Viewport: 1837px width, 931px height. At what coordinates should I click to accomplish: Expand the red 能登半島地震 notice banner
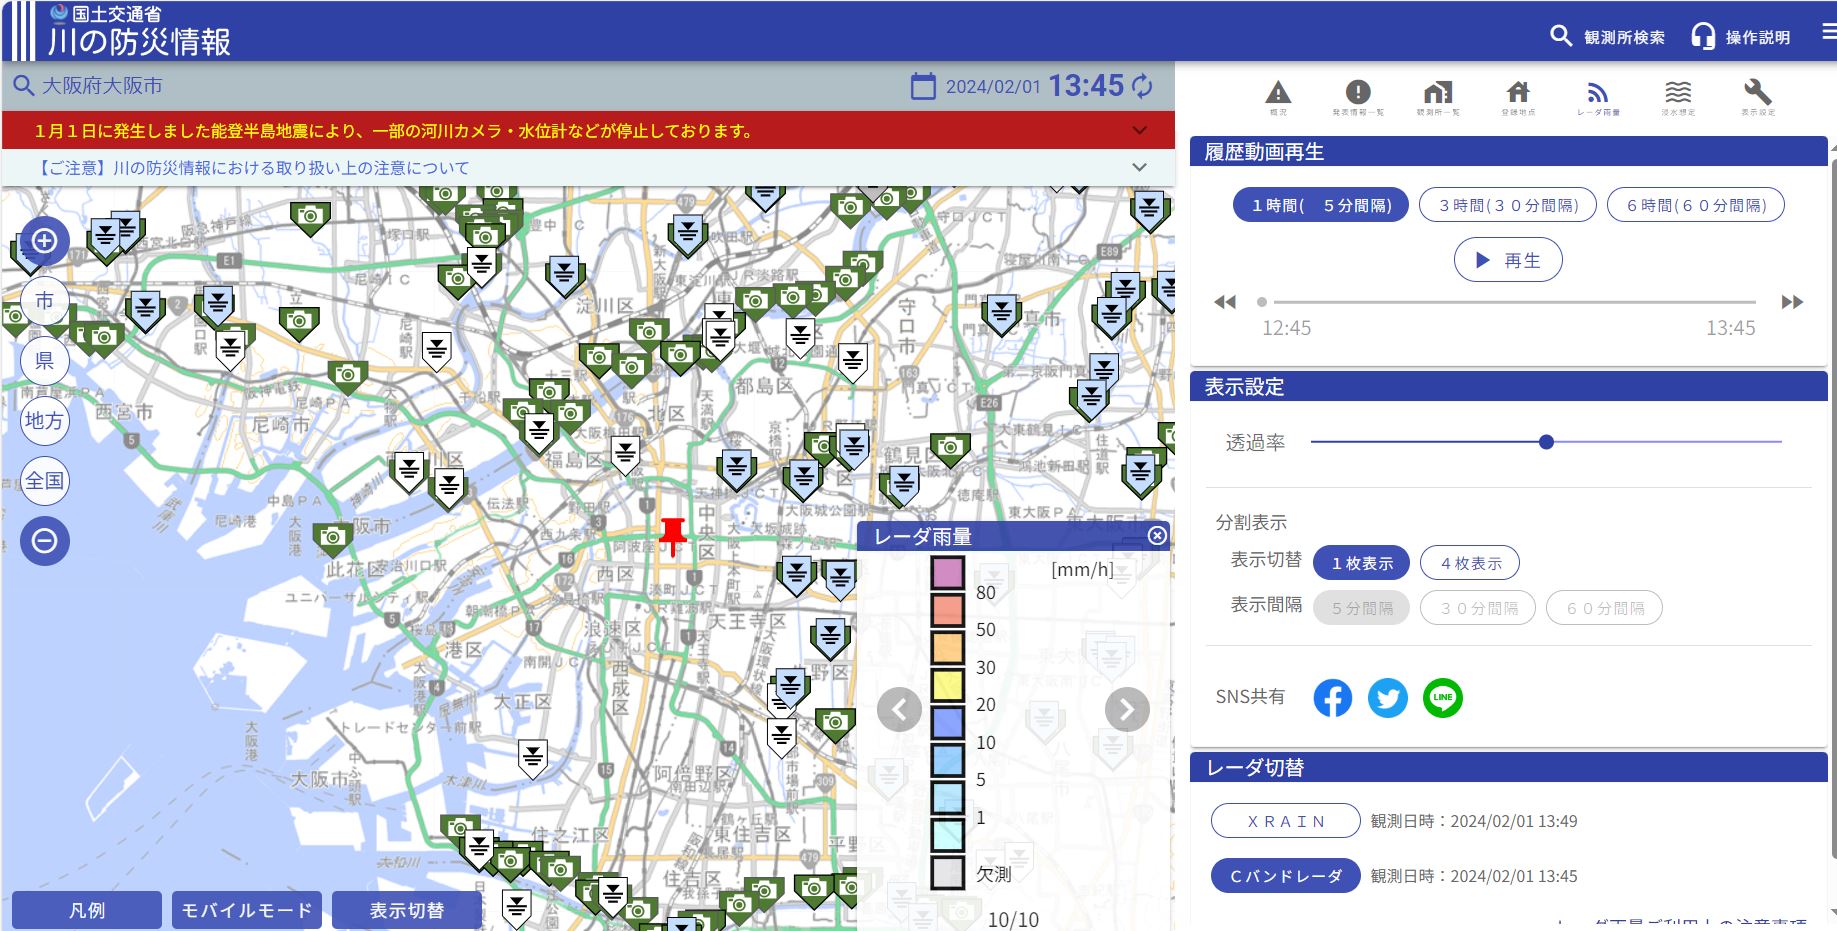tap(1139, 130)
